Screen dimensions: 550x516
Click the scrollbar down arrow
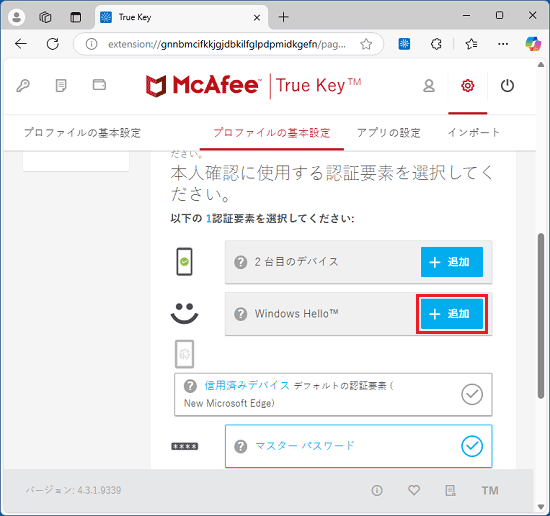(541, 507)
